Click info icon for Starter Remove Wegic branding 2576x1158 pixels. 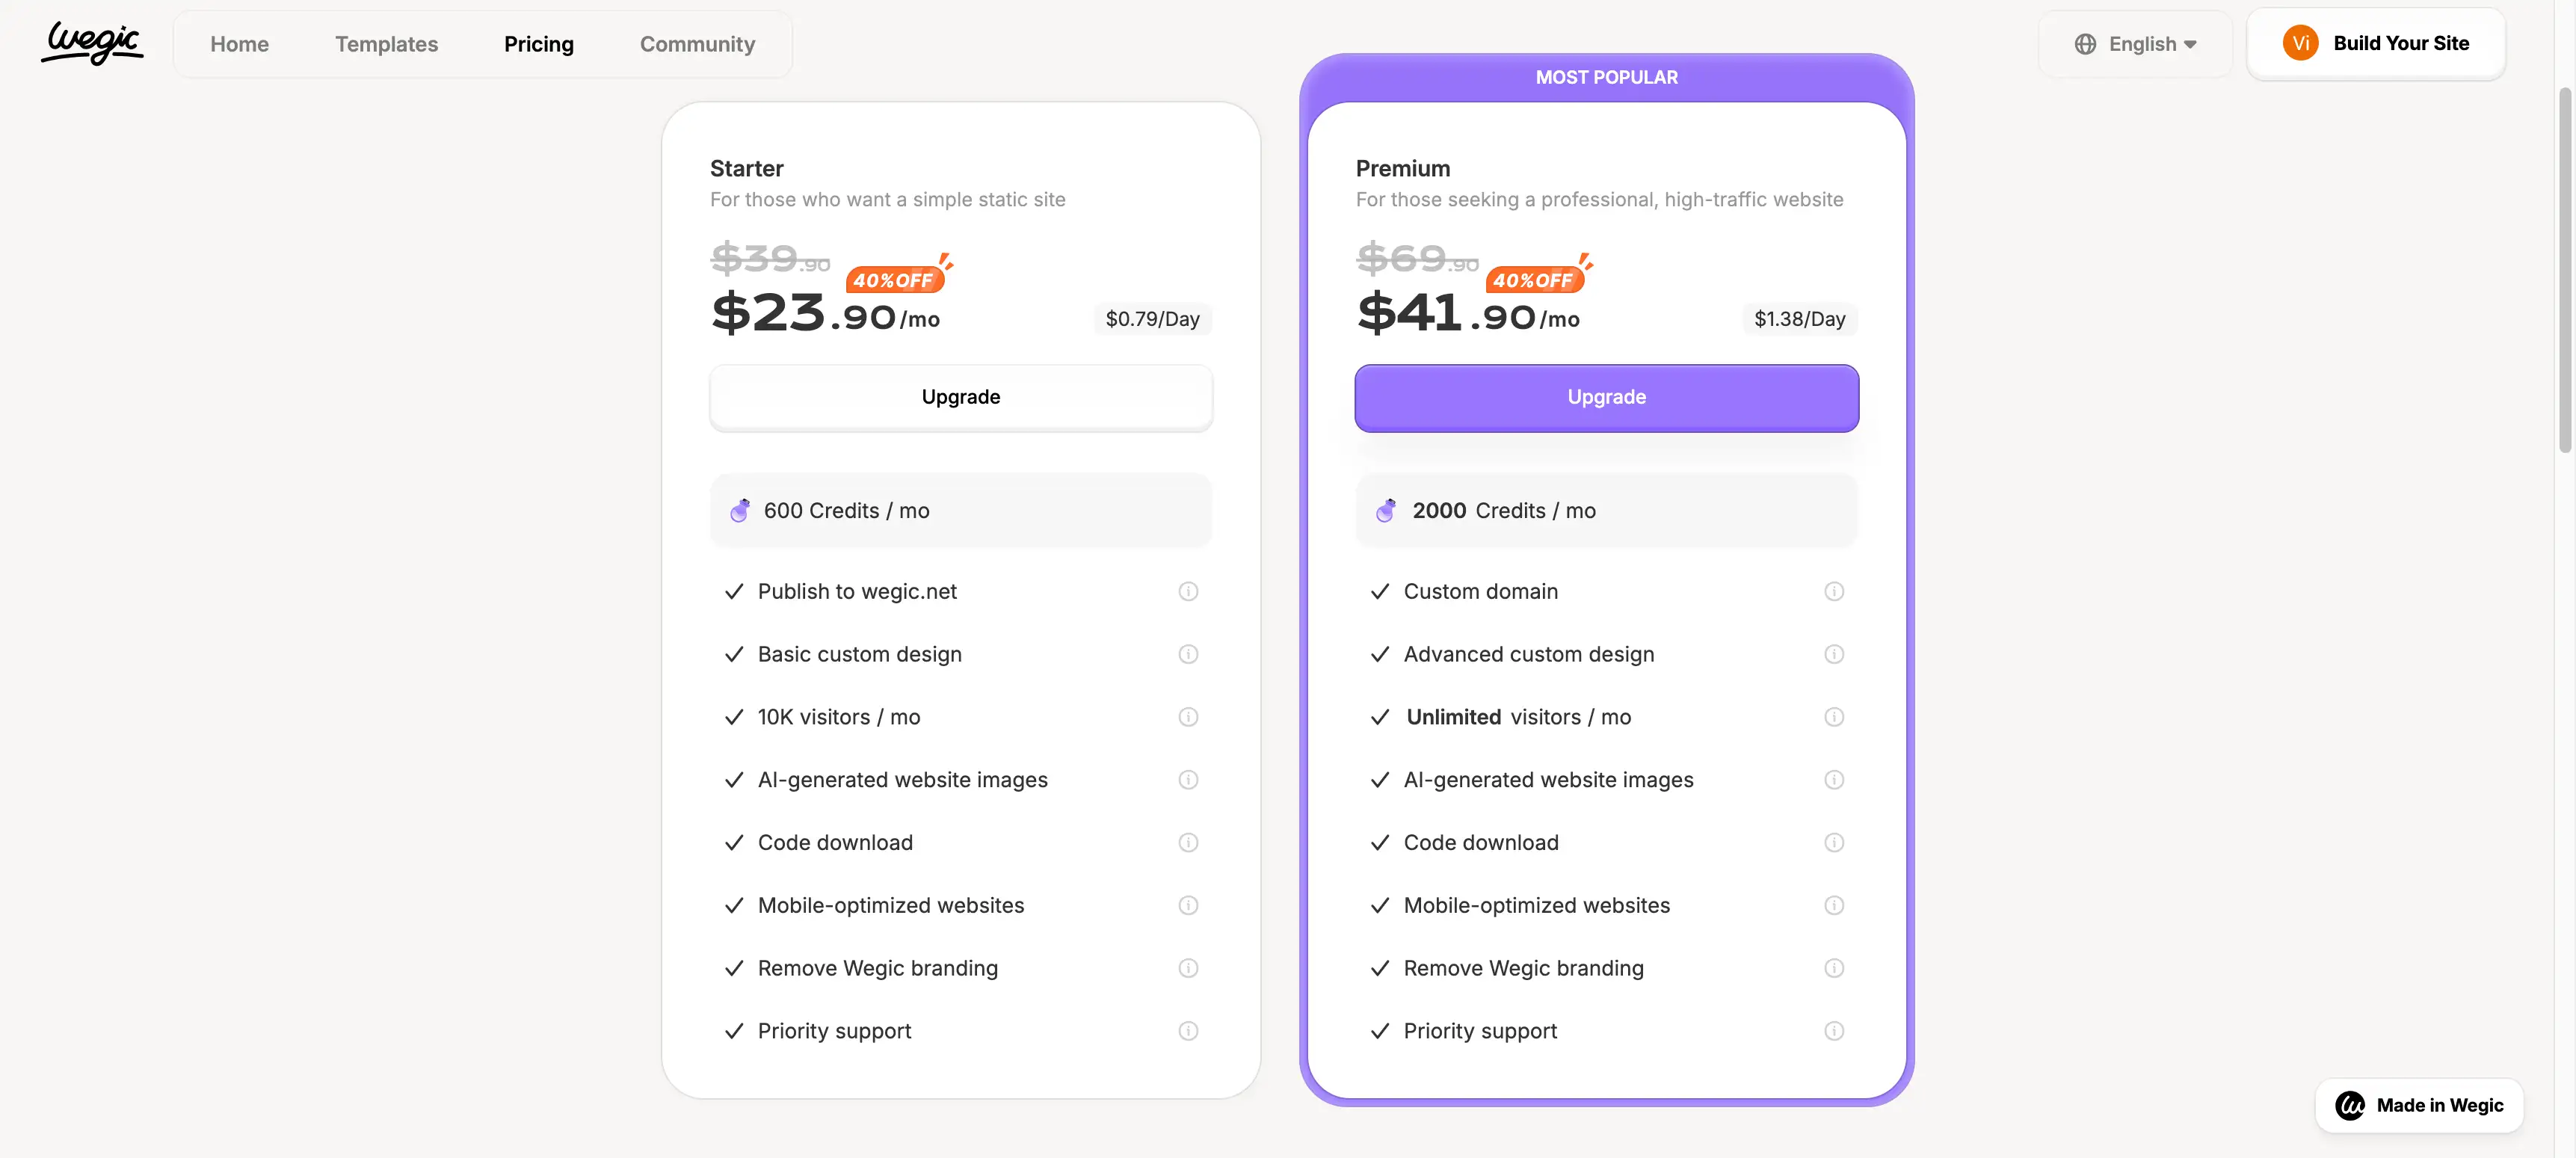click(1188, 968)
